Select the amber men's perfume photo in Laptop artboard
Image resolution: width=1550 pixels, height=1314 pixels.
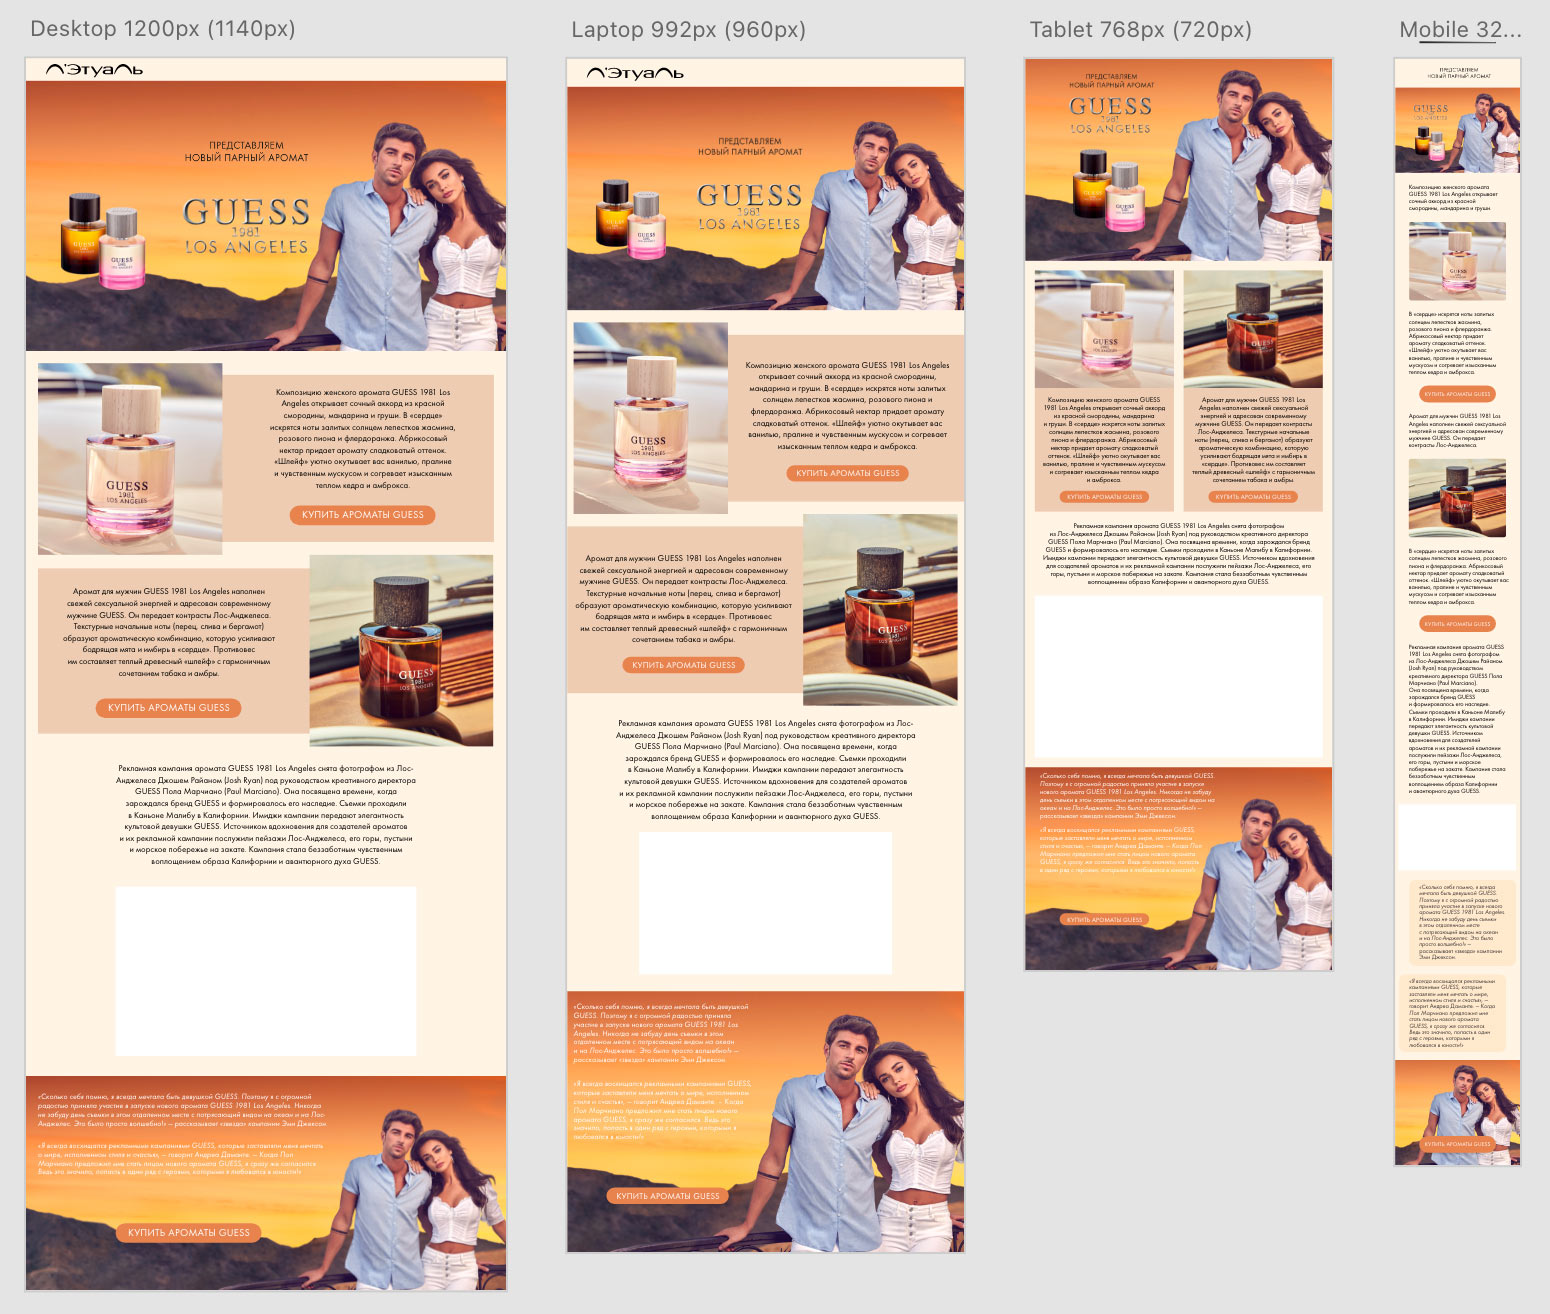(x=880, y=610)
